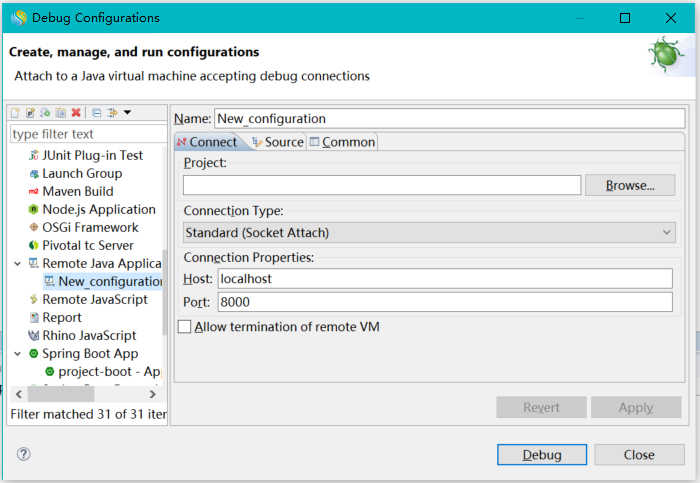Click into the Port field
Image resolution: width=700 pixels, height=483 pixels.
click(445, 302)
